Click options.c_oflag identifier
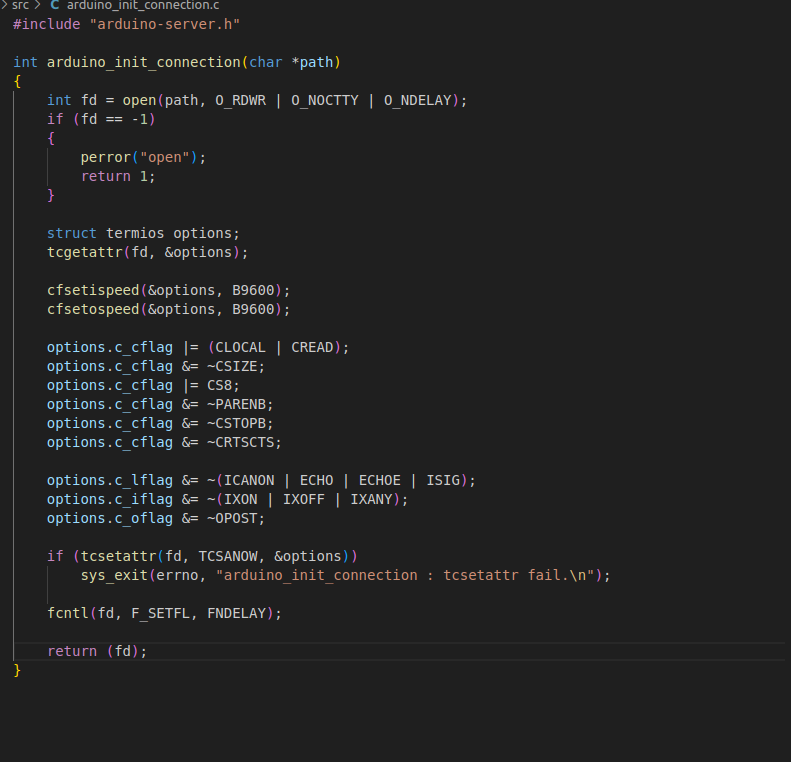The image size is (791, 762). pos(110,518)
